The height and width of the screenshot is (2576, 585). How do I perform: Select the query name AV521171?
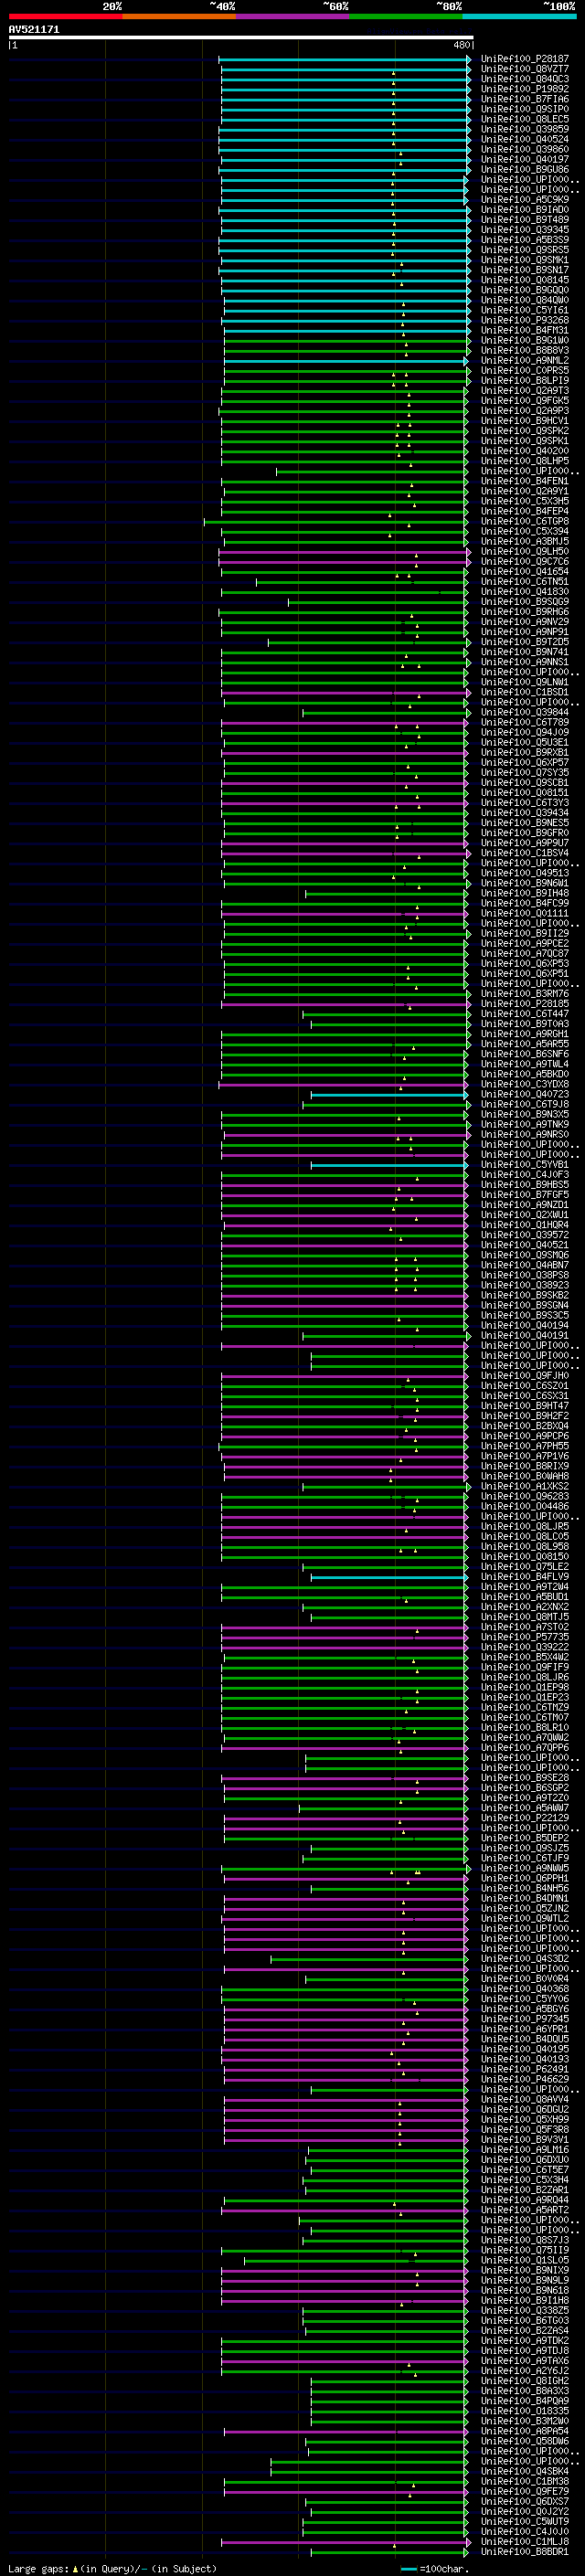coord(34,30)
